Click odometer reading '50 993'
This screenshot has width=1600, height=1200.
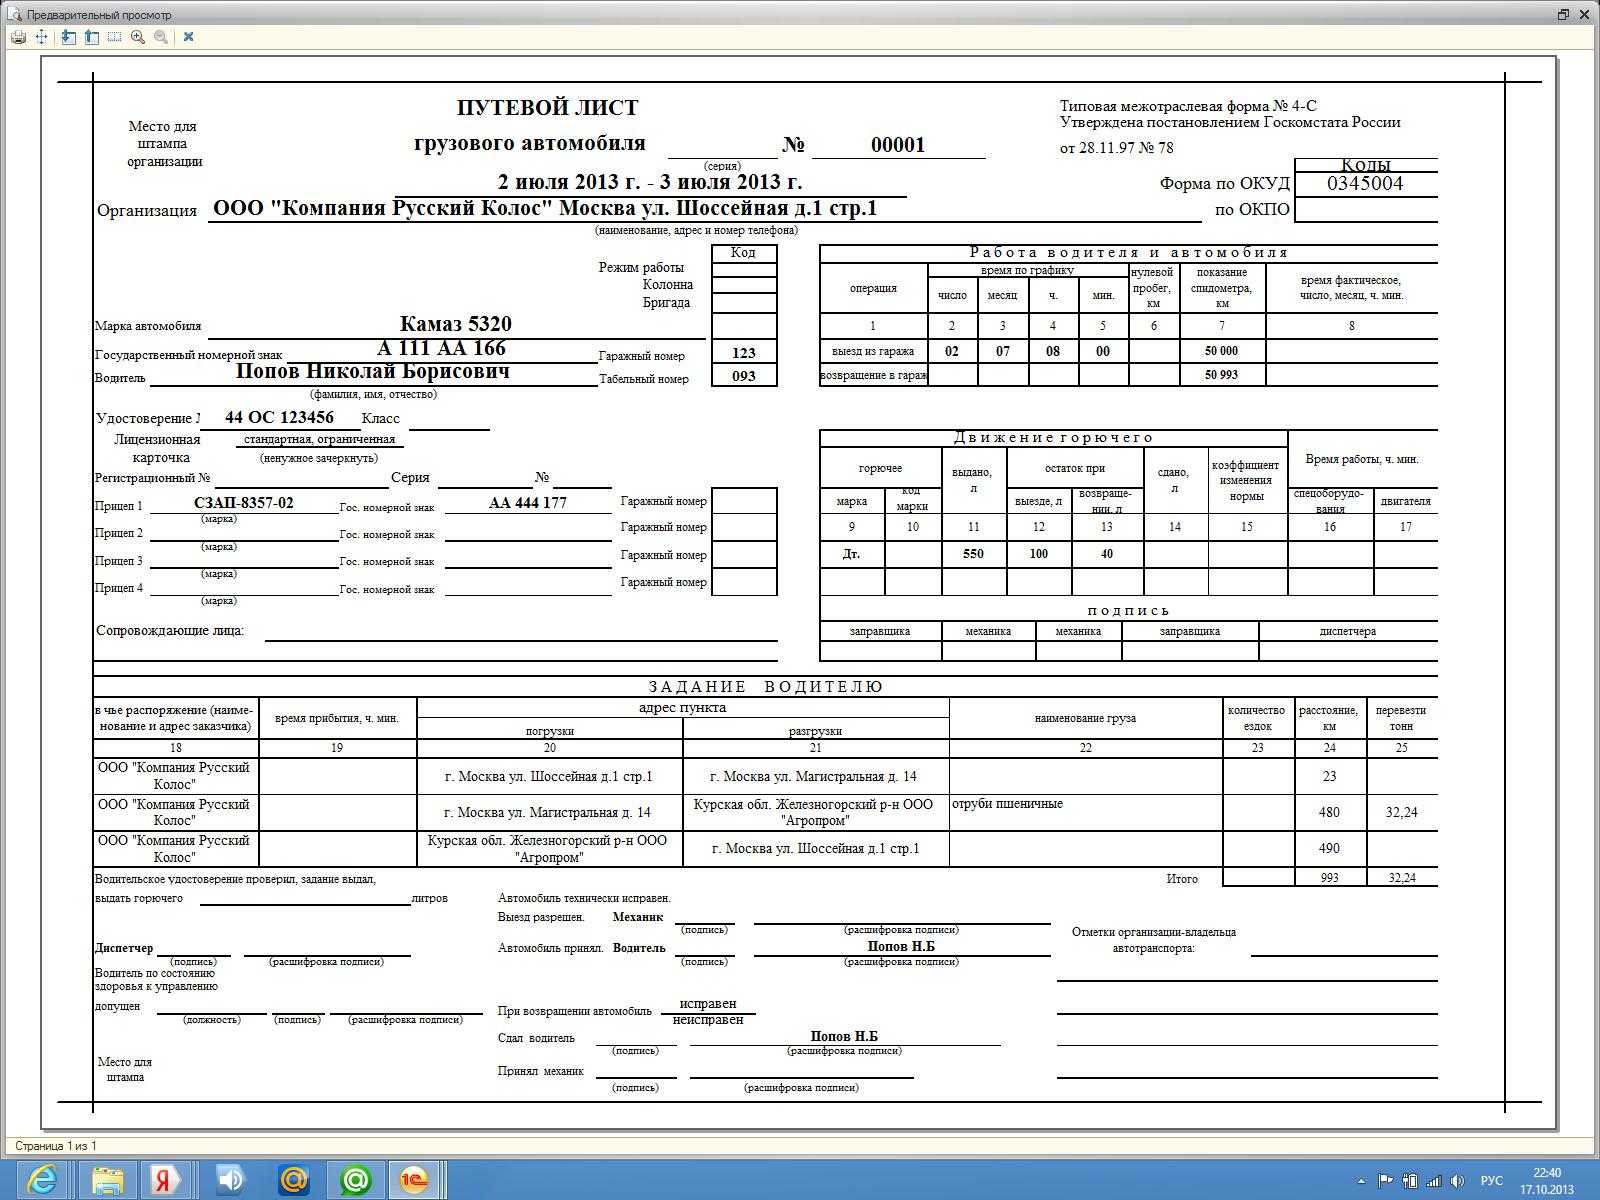click(x=1221, y=375)
